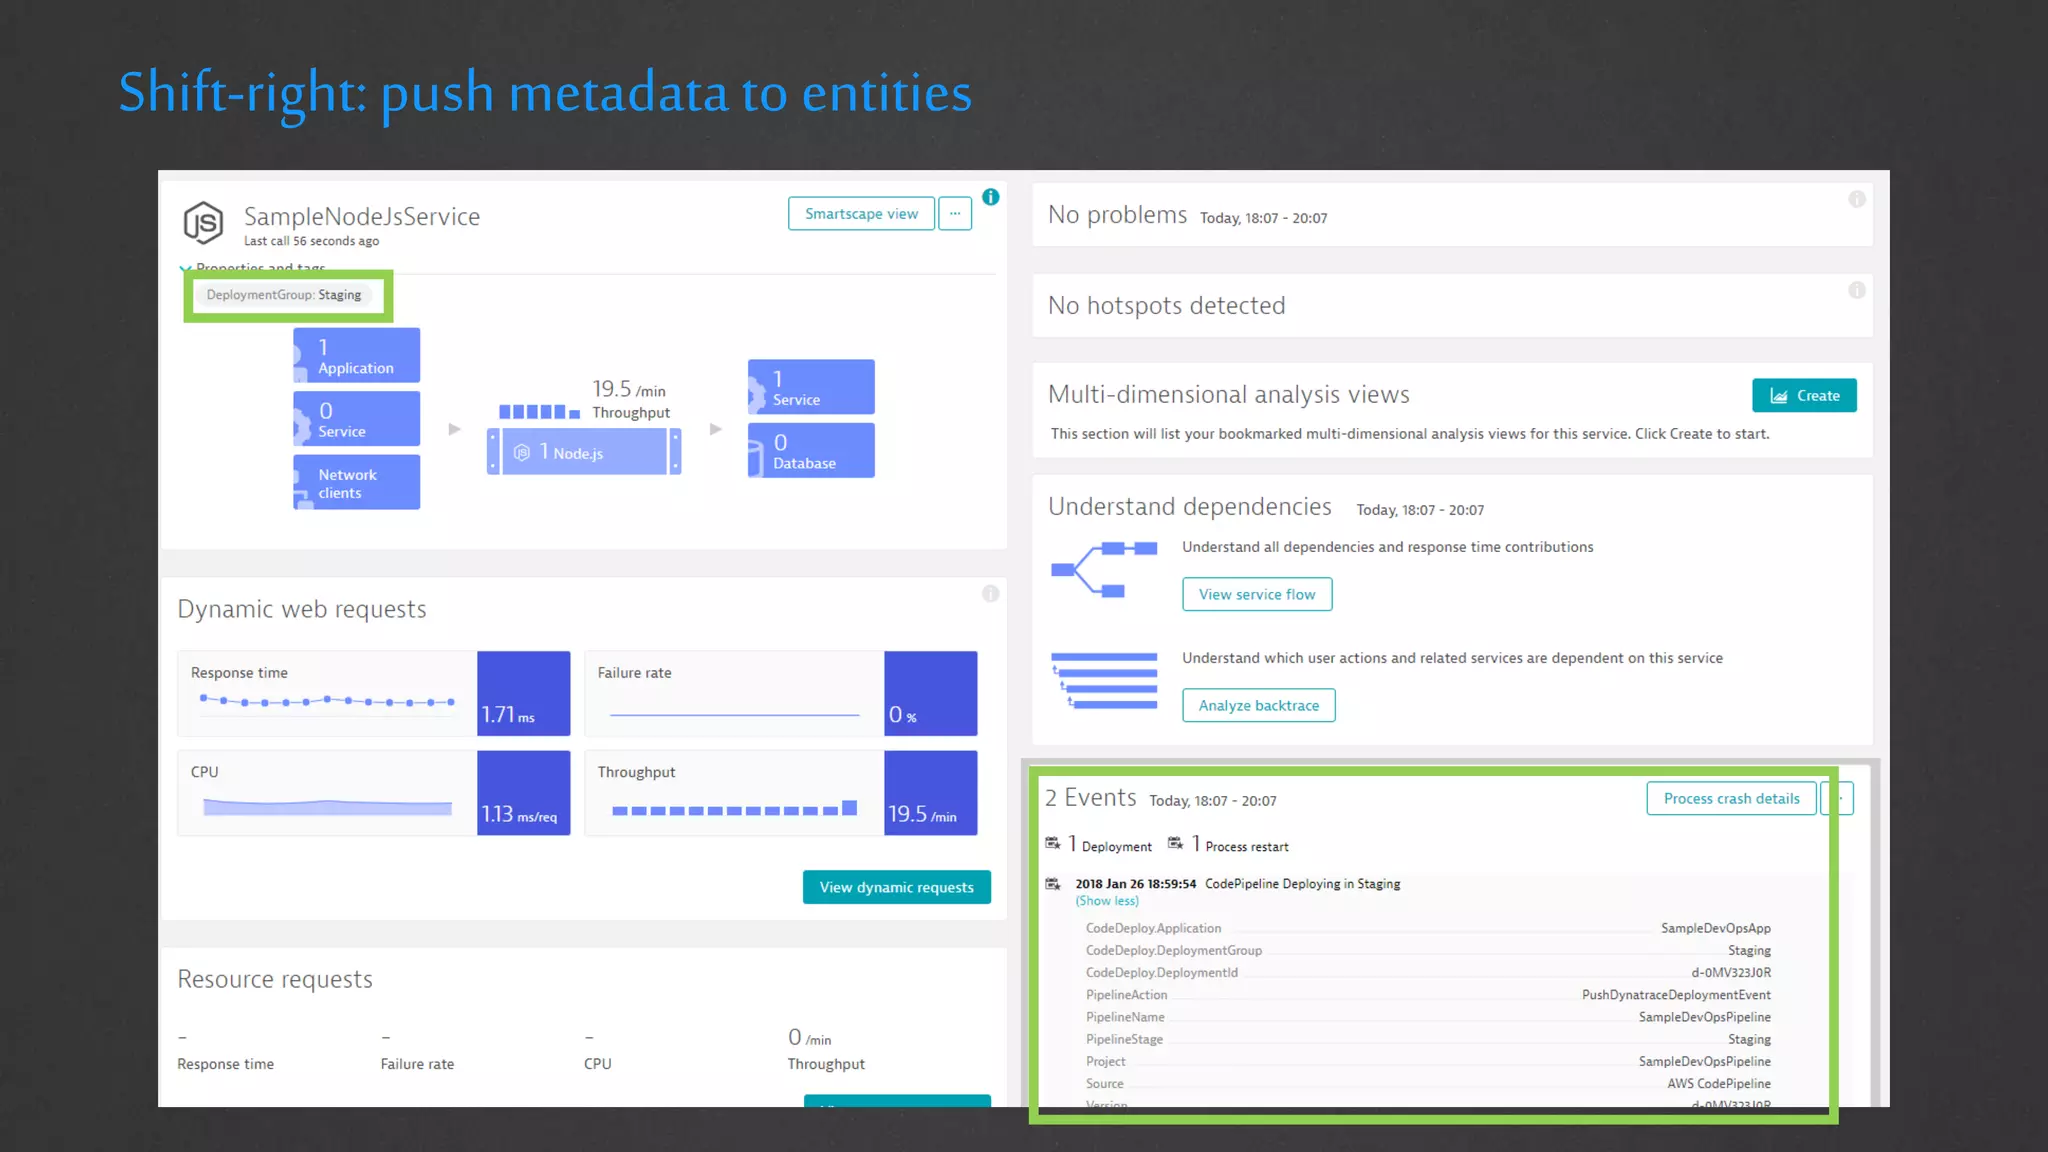Open the Smartscape view

(861, 214)
